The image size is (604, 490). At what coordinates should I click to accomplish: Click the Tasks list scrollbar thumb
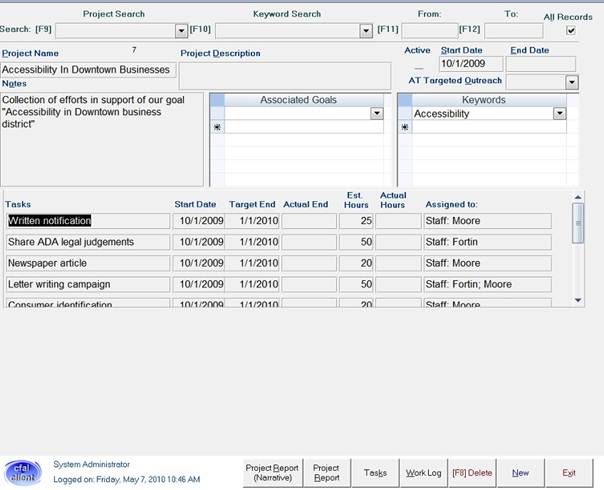578,223
